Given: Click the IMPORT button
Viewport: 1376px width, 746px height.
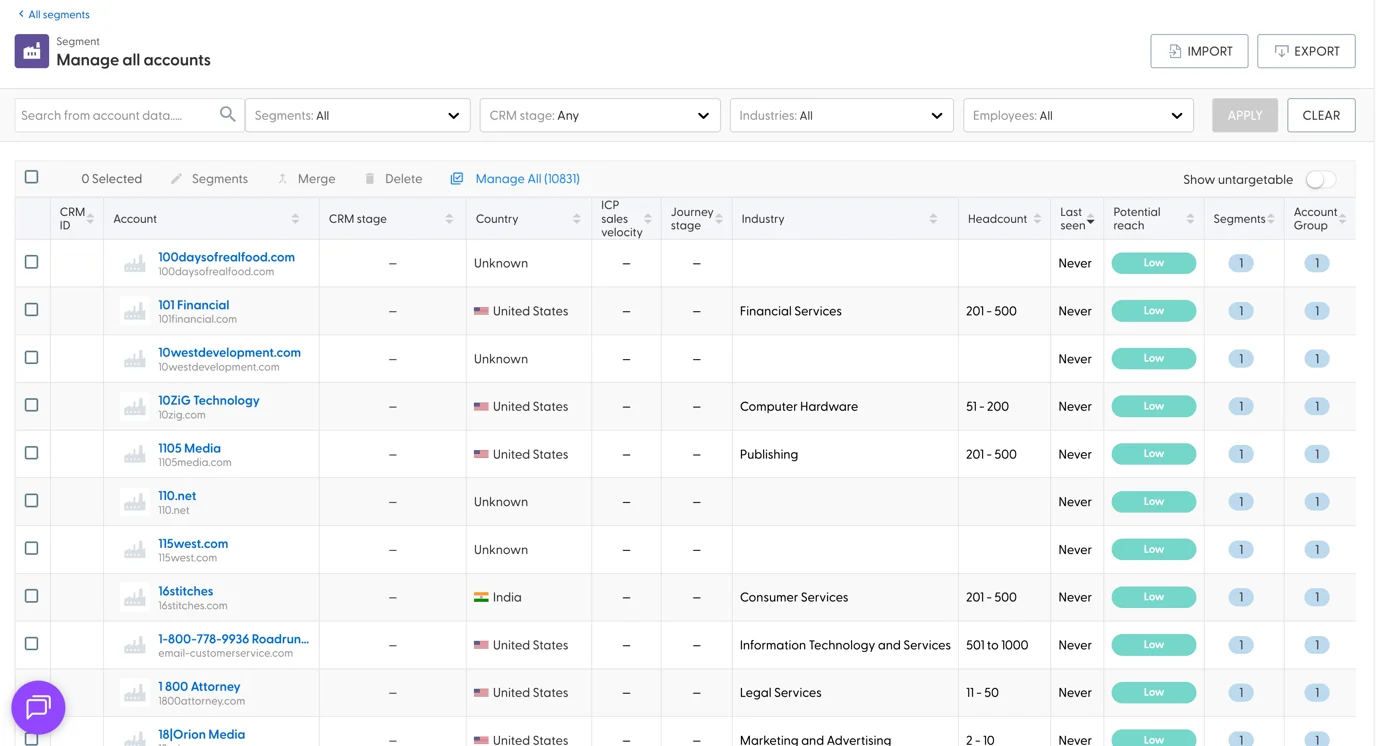Looking at the screenshot, I should [1199, 51].
